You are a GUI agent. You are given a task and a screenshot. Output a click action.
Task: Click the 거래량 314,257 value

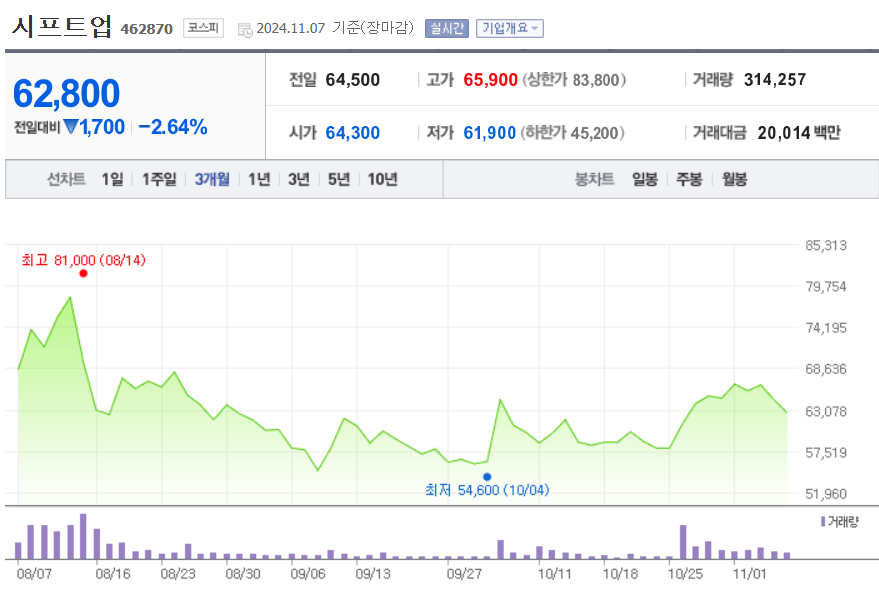(x=775, y=80)
